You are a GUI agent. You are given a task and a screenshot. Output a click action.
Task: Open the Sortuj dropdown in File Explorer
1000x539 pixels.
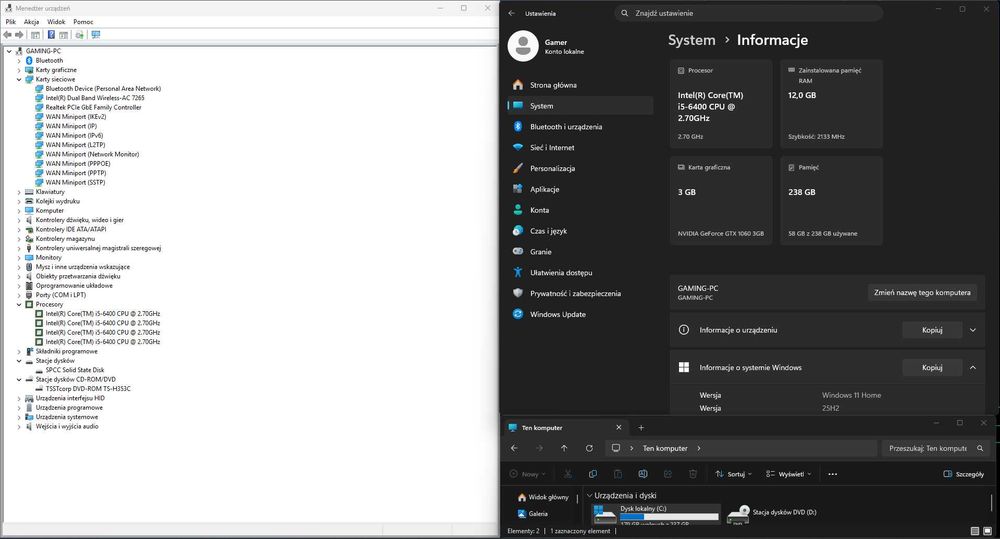tap(733, 474)
